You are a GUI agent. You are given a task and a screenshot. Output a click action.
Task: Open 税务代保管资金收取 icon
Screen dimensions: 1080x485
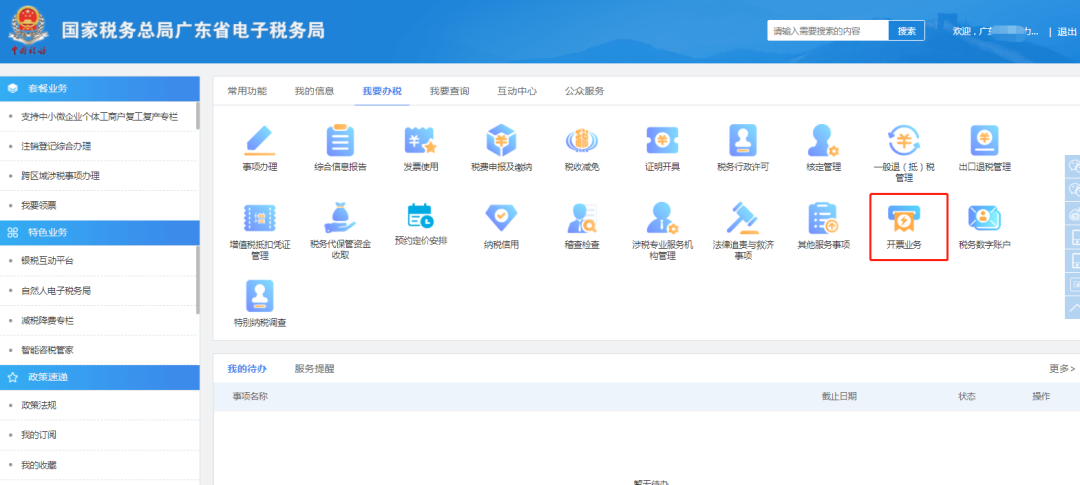point(340,218)
